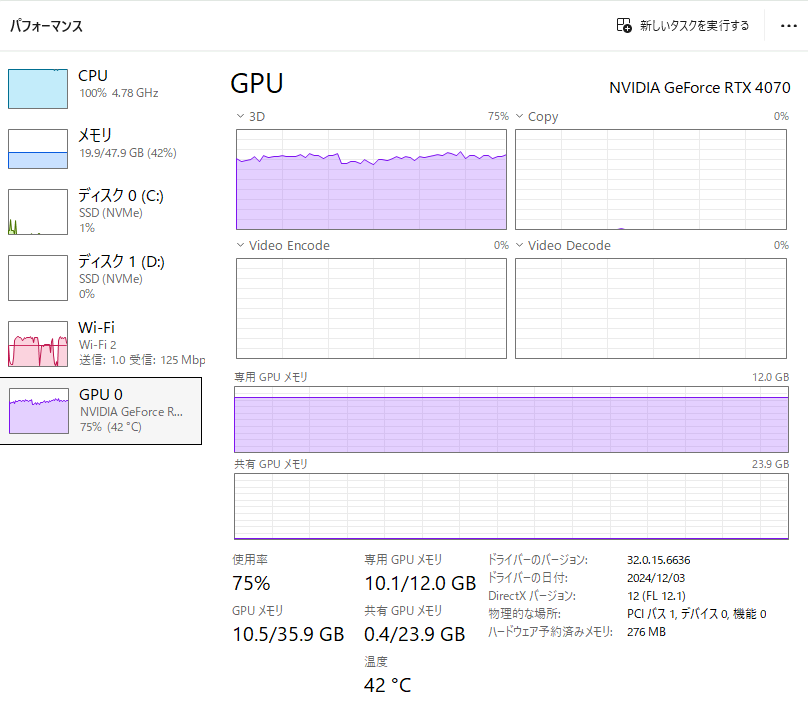Click the パフォーマンス page heading
This screenshot has height=705, width=808.
(46, 26)
